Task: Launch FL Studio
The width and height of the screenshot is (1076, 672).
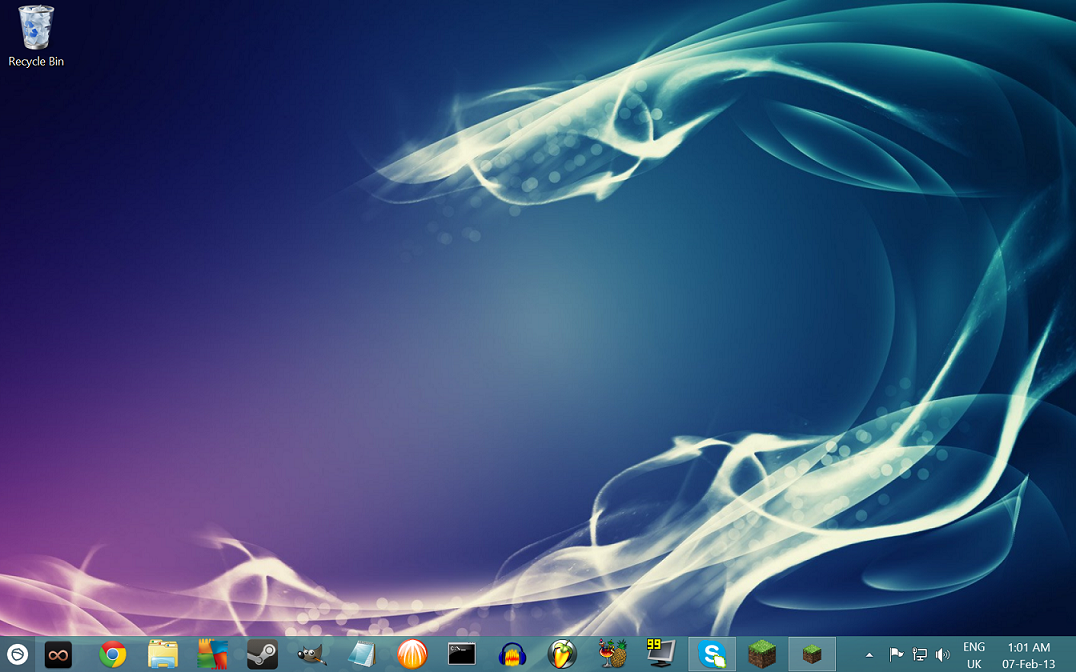Action: tap(561, 655)
